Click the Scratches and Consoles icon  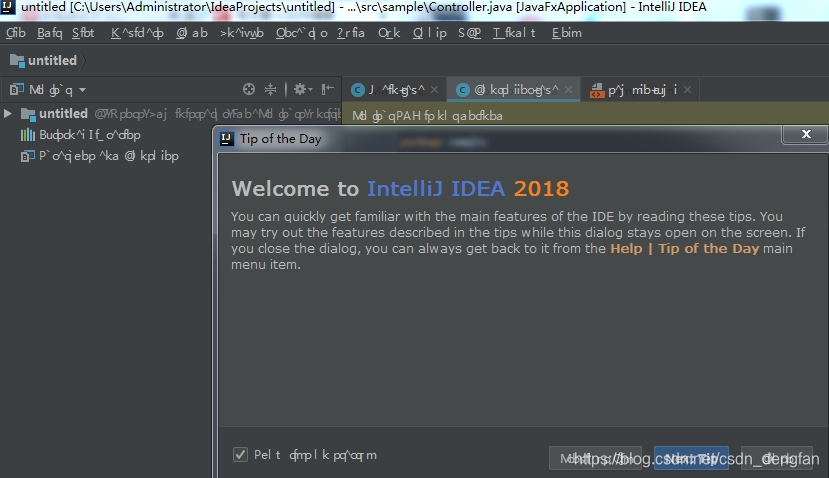27,156
